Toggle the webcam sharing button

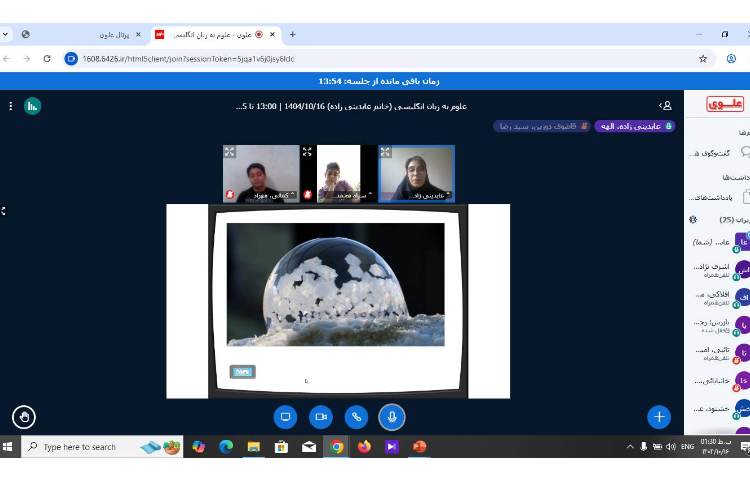[321, 416]
